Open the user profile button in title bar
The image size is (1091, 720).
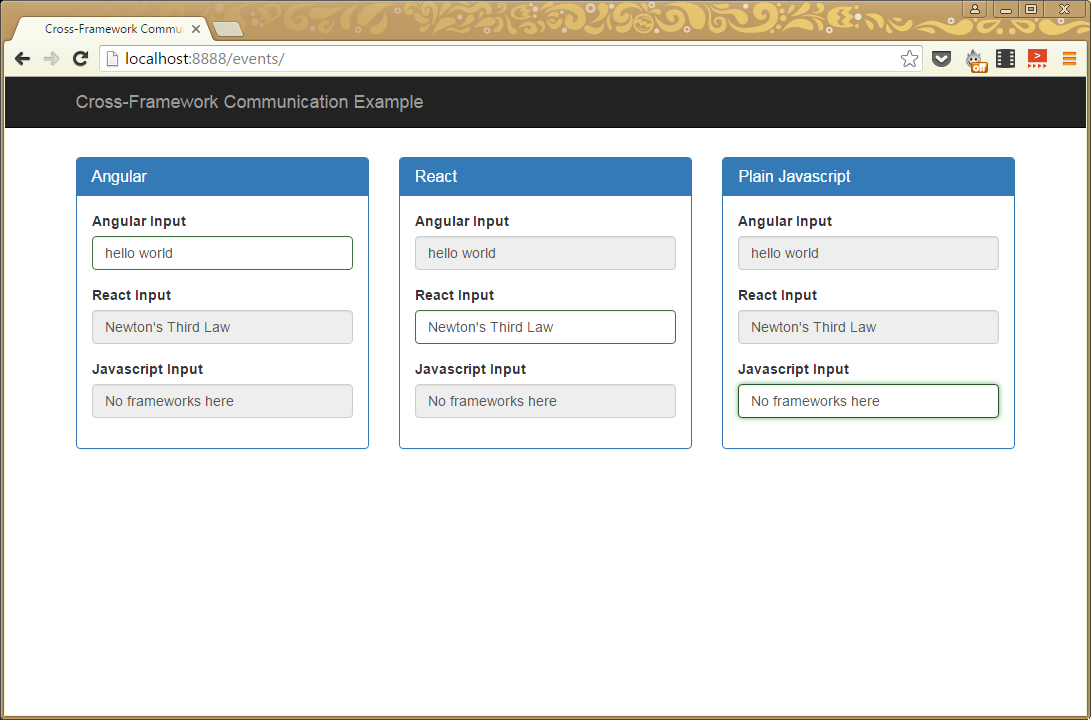coord(974,9)
